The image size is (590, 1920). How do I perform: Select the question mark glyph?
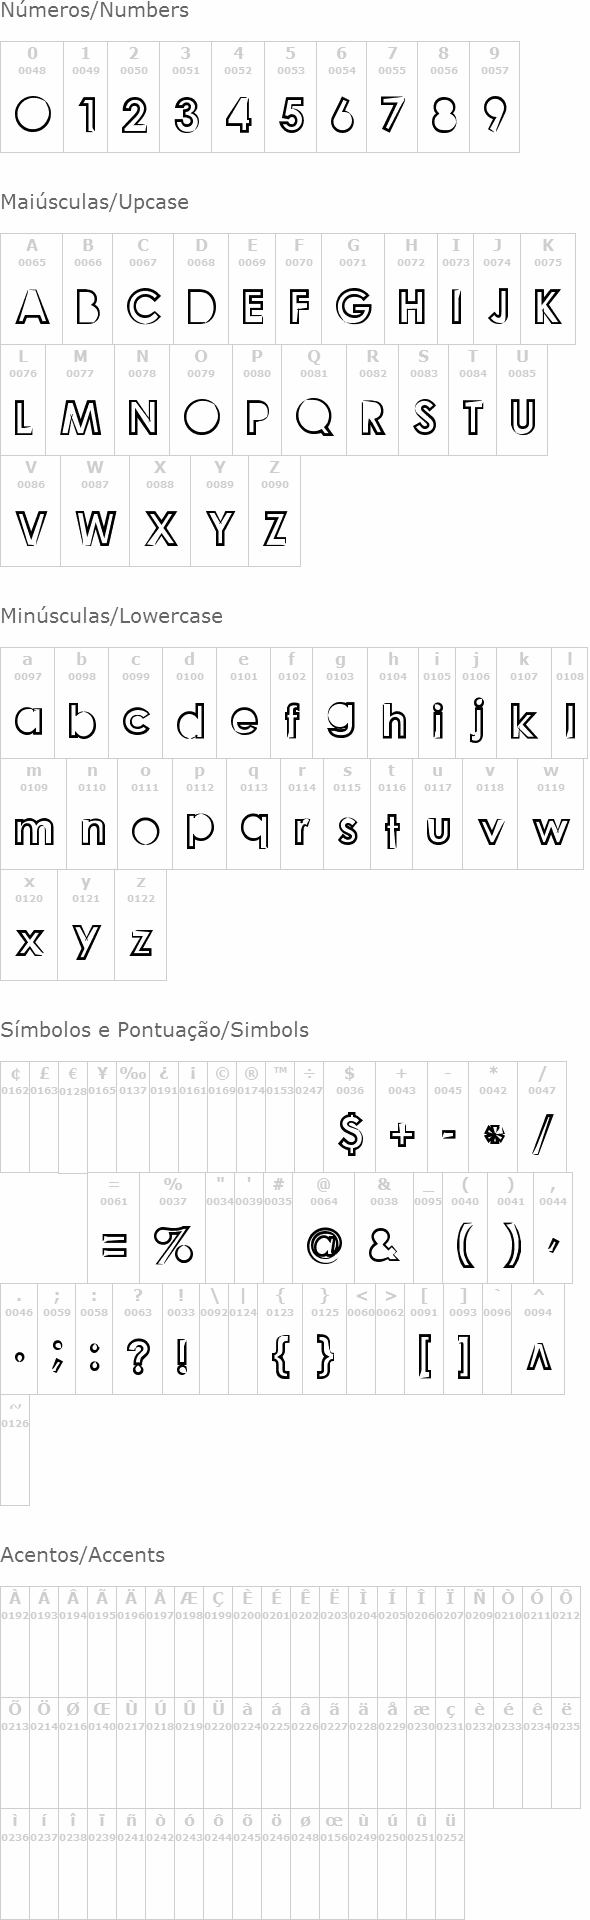tap(138, 1356)
